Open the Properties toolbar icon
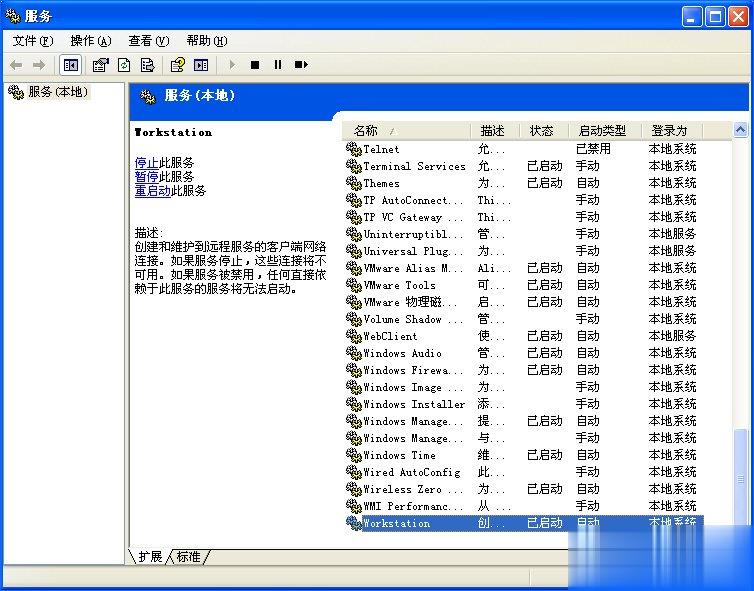Screen dimensions: 754x591 [101, 64]
